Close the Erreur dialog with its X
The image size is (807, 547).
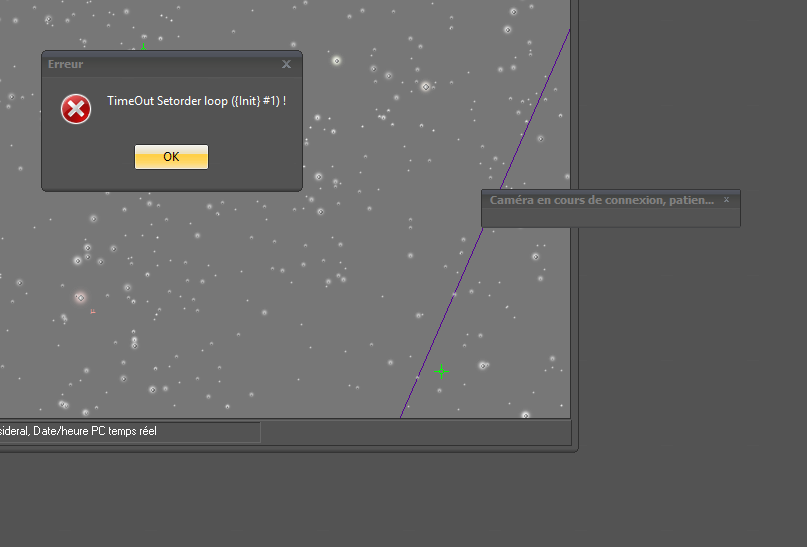coord(287,64)
